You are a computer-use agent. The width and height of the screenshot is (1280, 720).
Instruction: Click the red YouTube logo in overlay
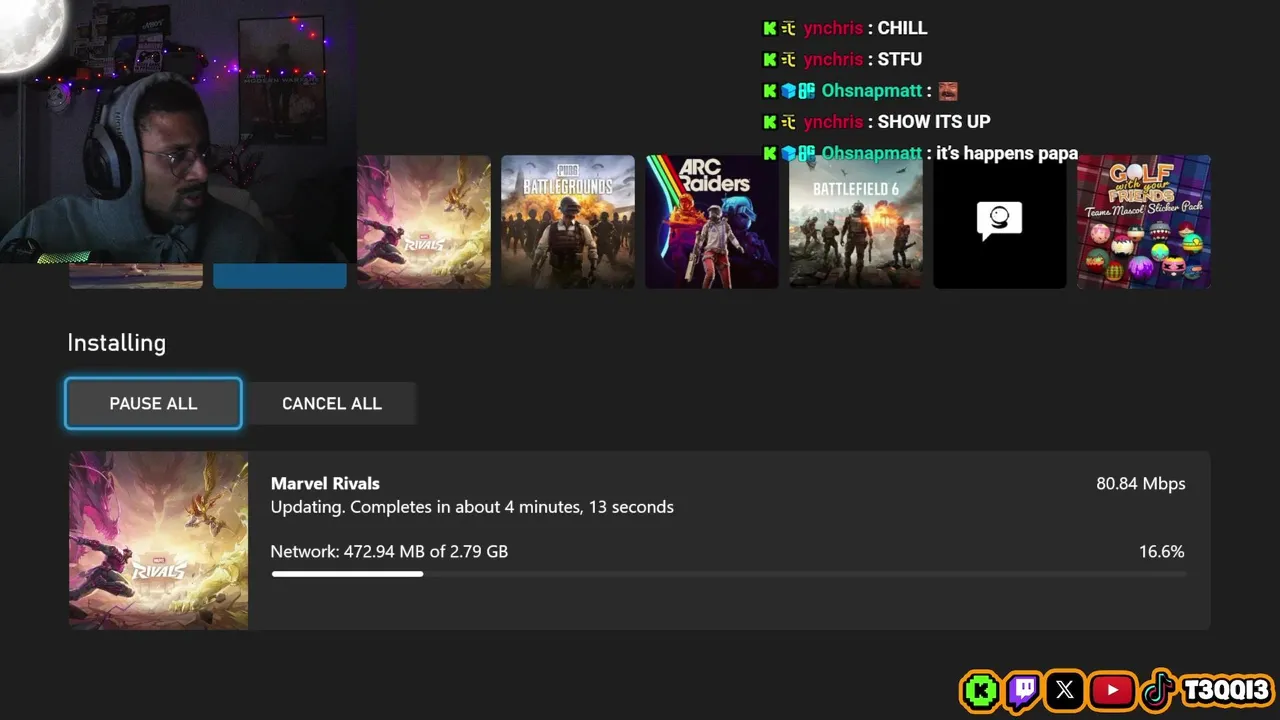tap(1112, 690)
